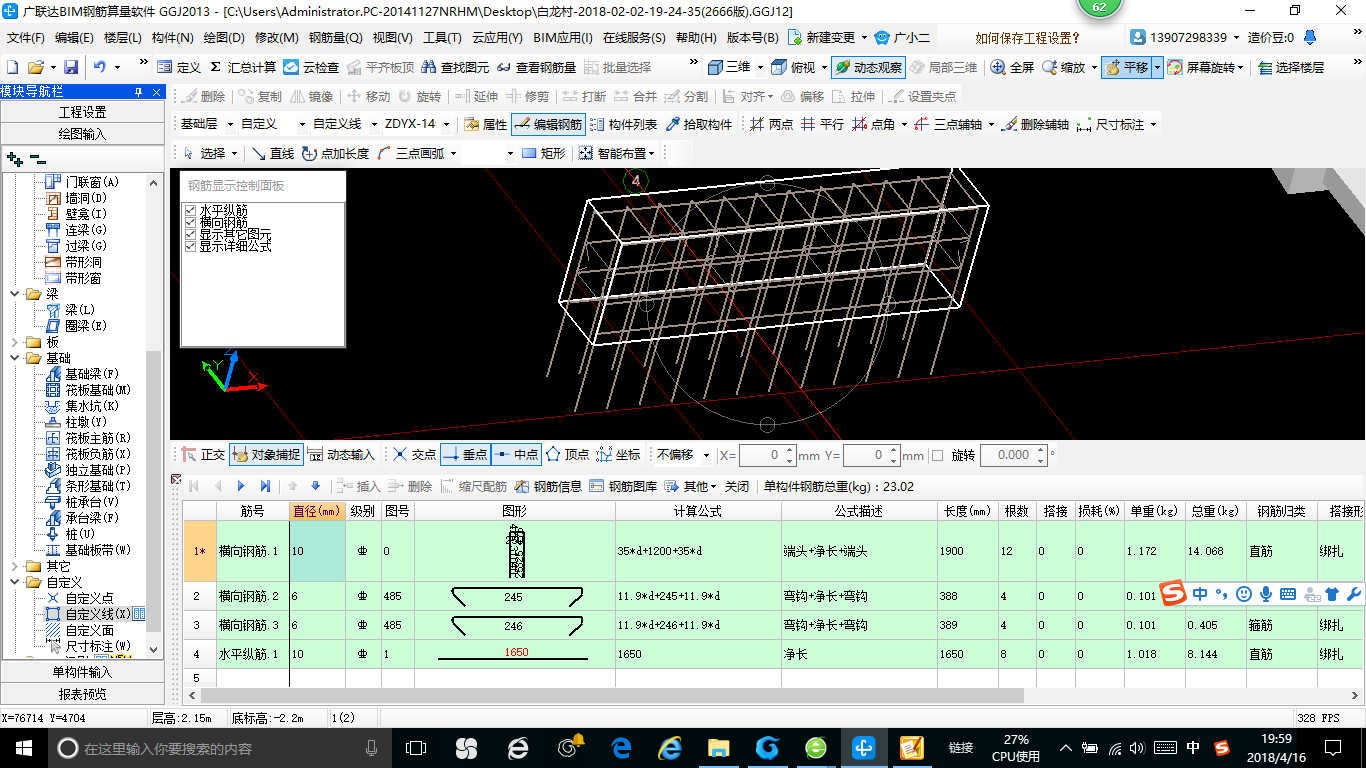
Task: Click taskbar search box
Action: tap(219, 747)
